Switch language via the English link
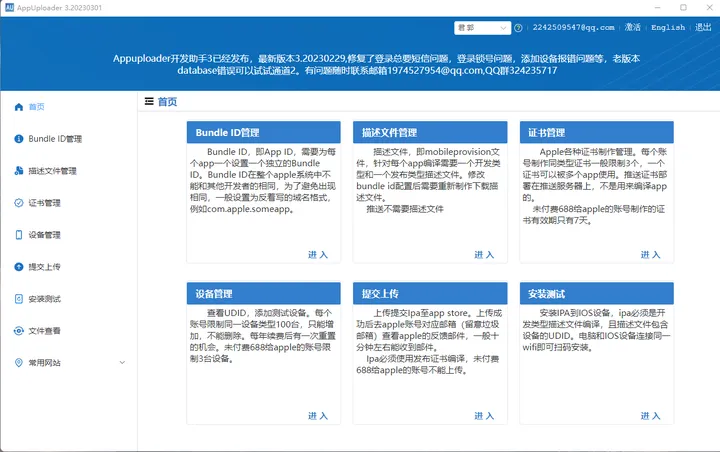The height and width of the screenshot is (452, 720). click(668, 28)
